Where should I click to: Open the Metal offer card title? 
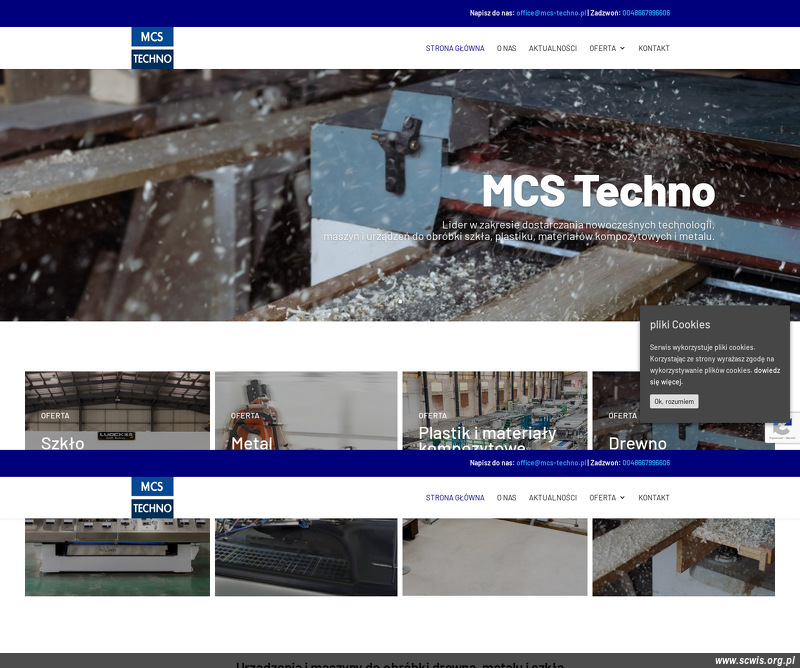[x=252, y=442]
